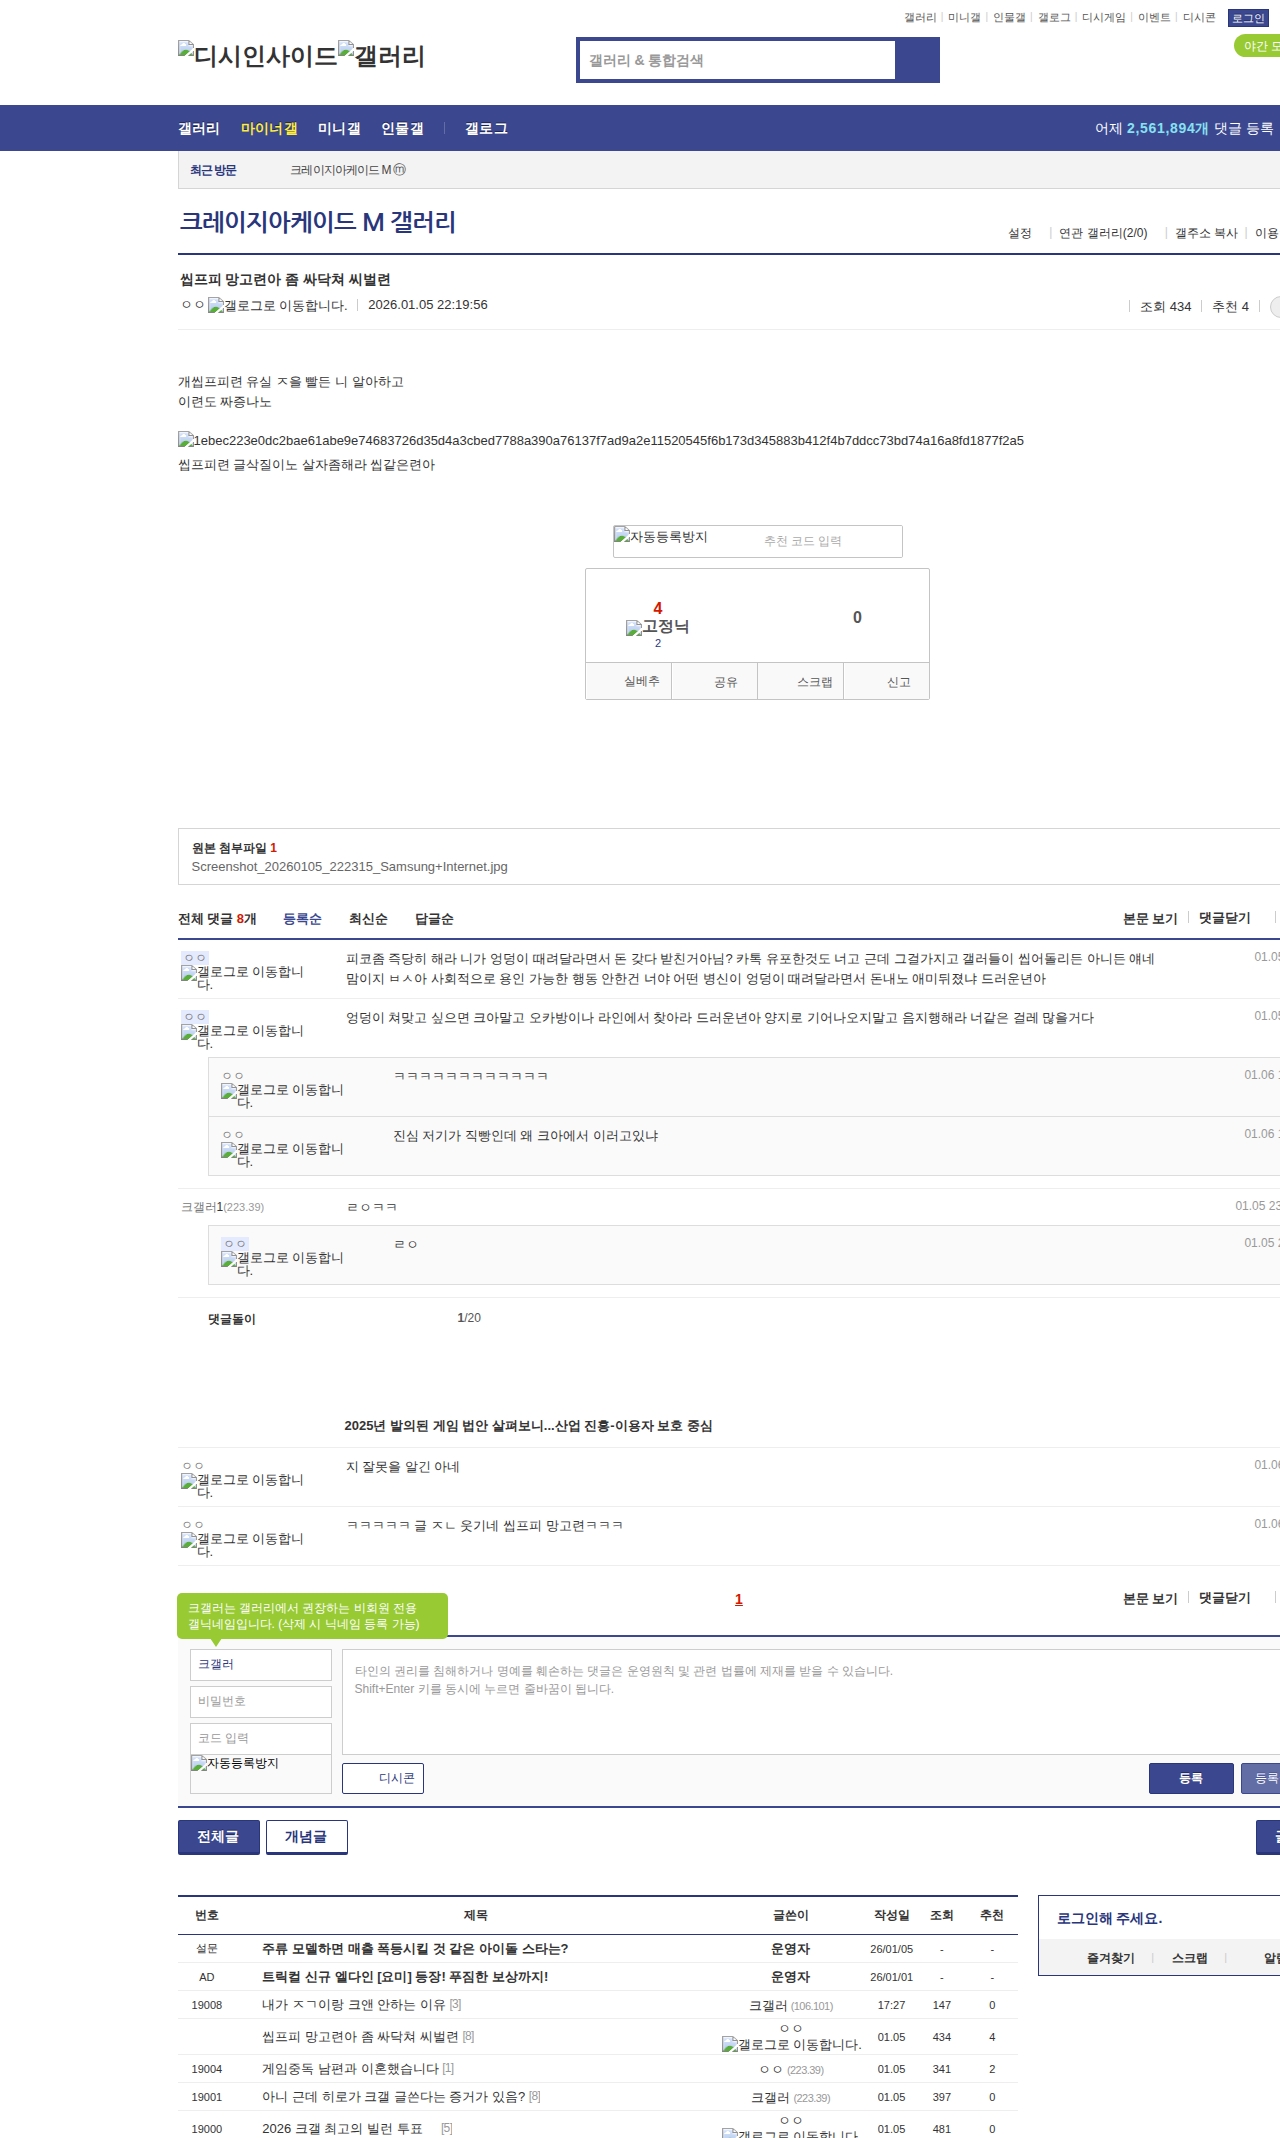Viewport: 1280px width, 2138px height.
Task: Open 갤로그 icon beside comment '지 잘못을 알긴 아네'
Action: (242, 1485)
